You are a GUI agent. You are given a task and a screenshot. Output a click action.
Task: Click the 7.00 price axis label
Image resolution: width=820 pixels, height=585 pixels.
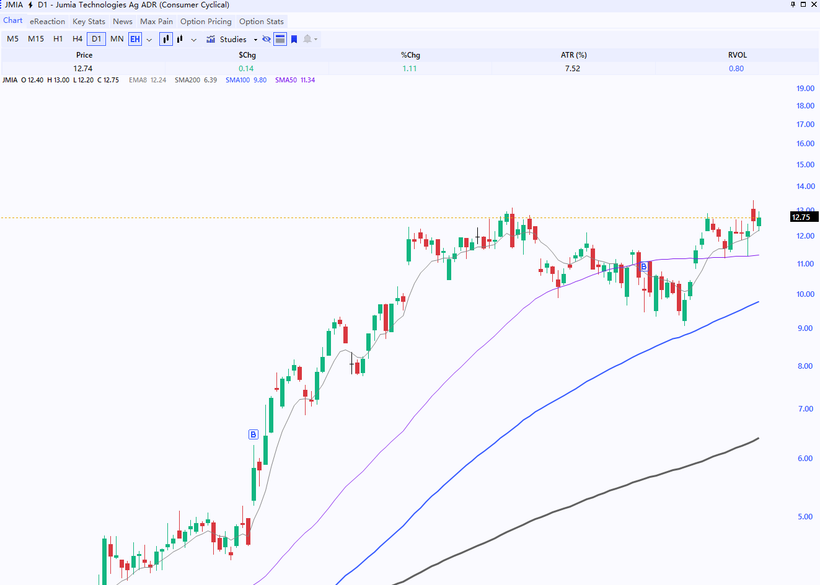pos(805,408)
